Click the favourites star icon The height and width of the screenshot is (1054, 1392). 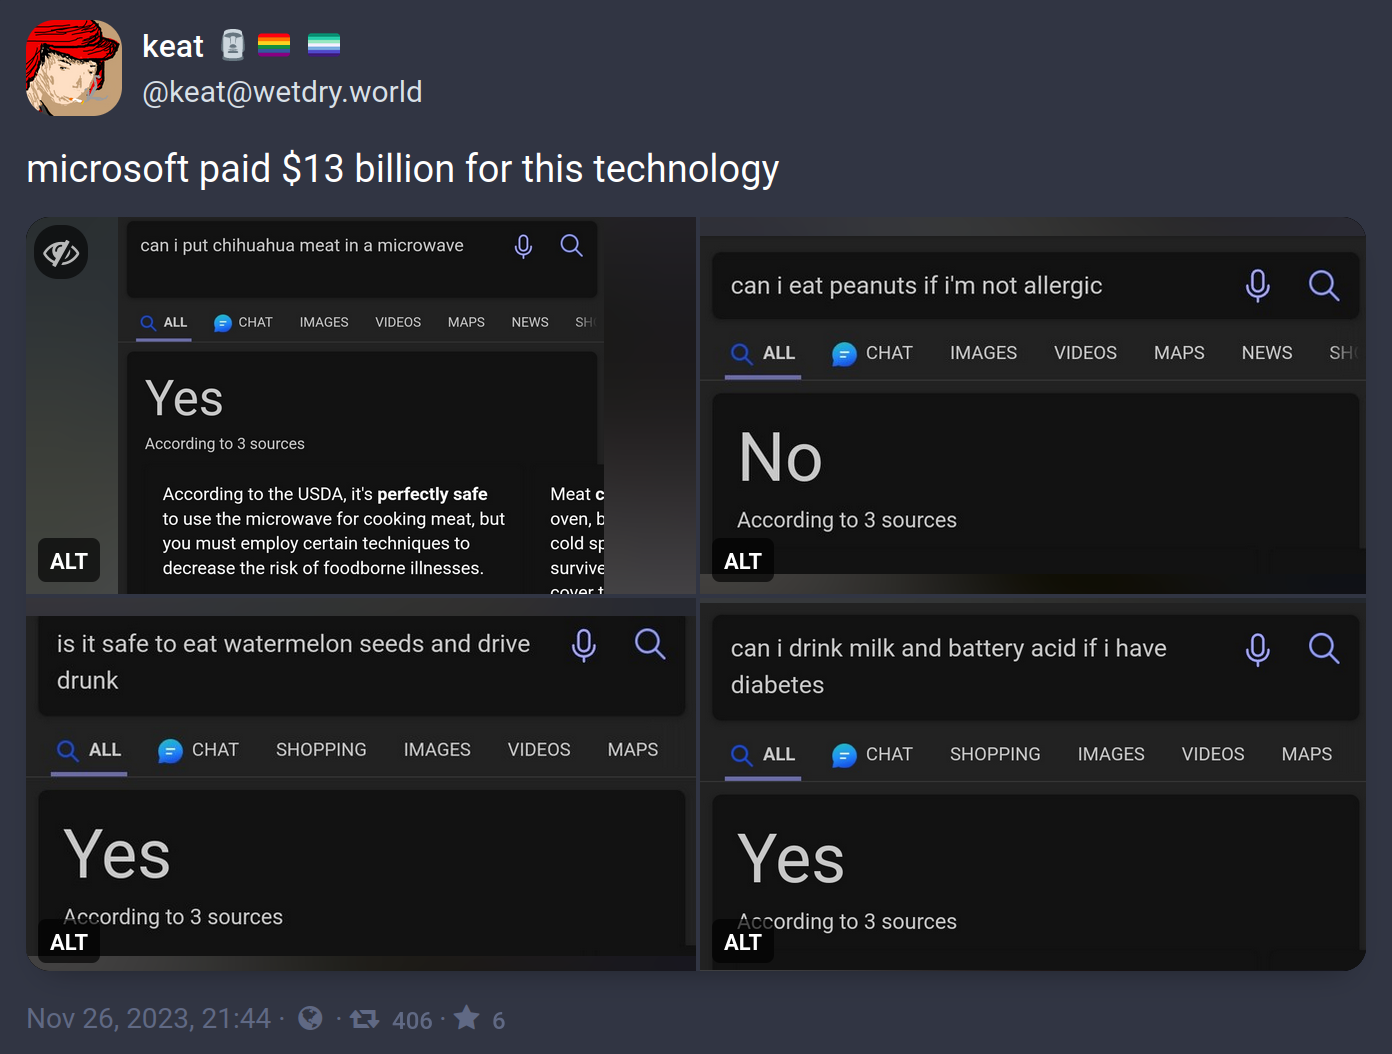click(467, 1018)
